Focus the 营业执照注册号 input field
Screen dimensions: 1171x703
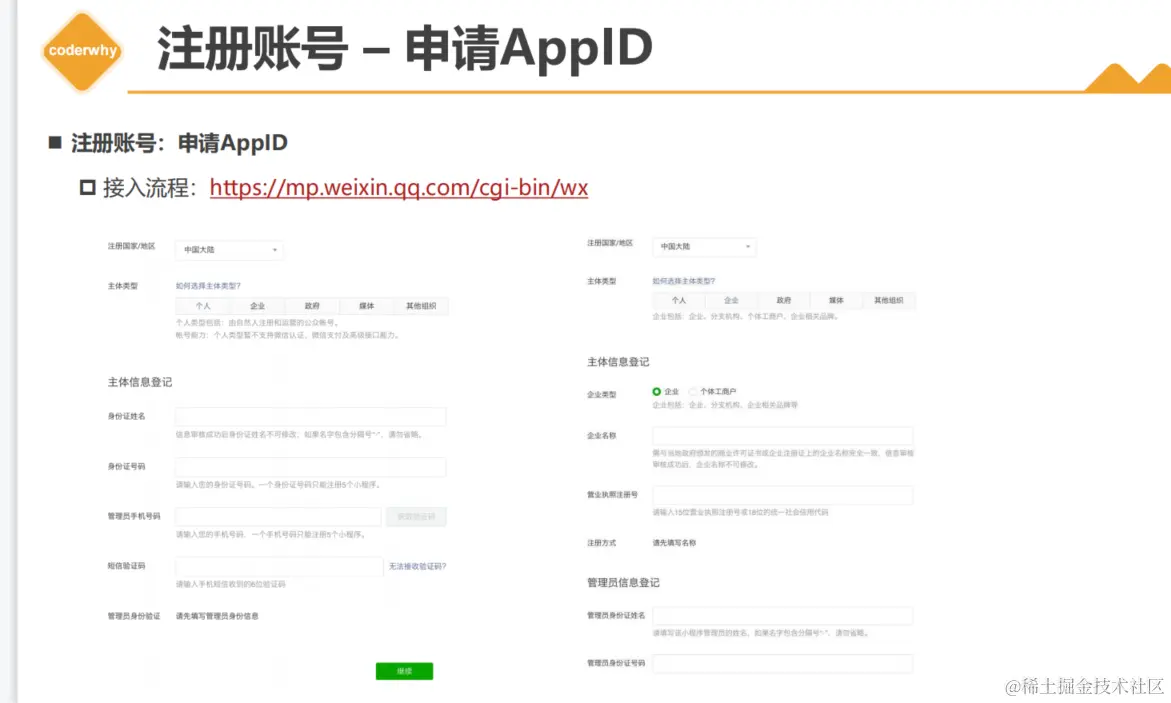point(783,495)
